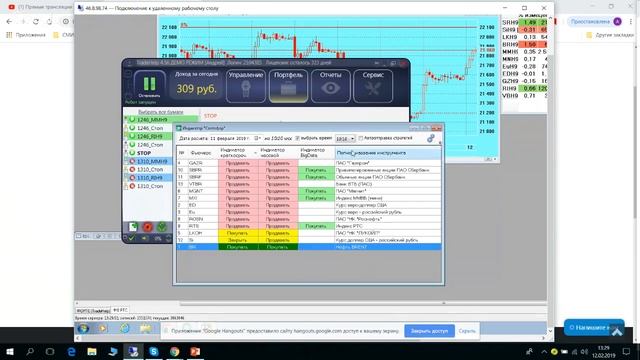640x360 pixels.
Task: Select the 1310_RIH9 strategy row
Action: pyautogui.click(x=149, y=178)
